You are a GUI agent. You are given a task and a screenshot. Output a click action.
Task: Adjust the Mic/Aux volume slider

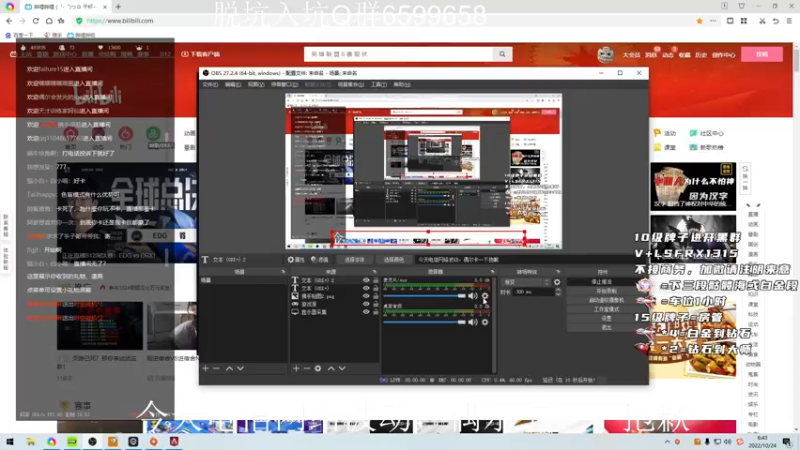click(424, 296)
